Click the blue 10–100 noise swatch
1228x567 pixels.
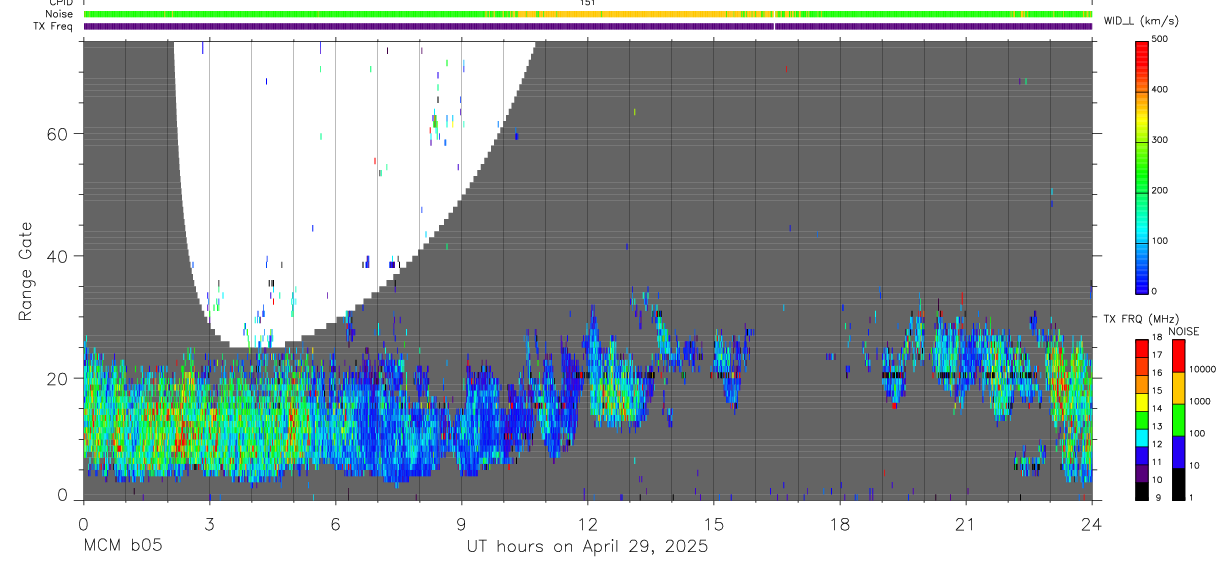[x=1178, y=452]
